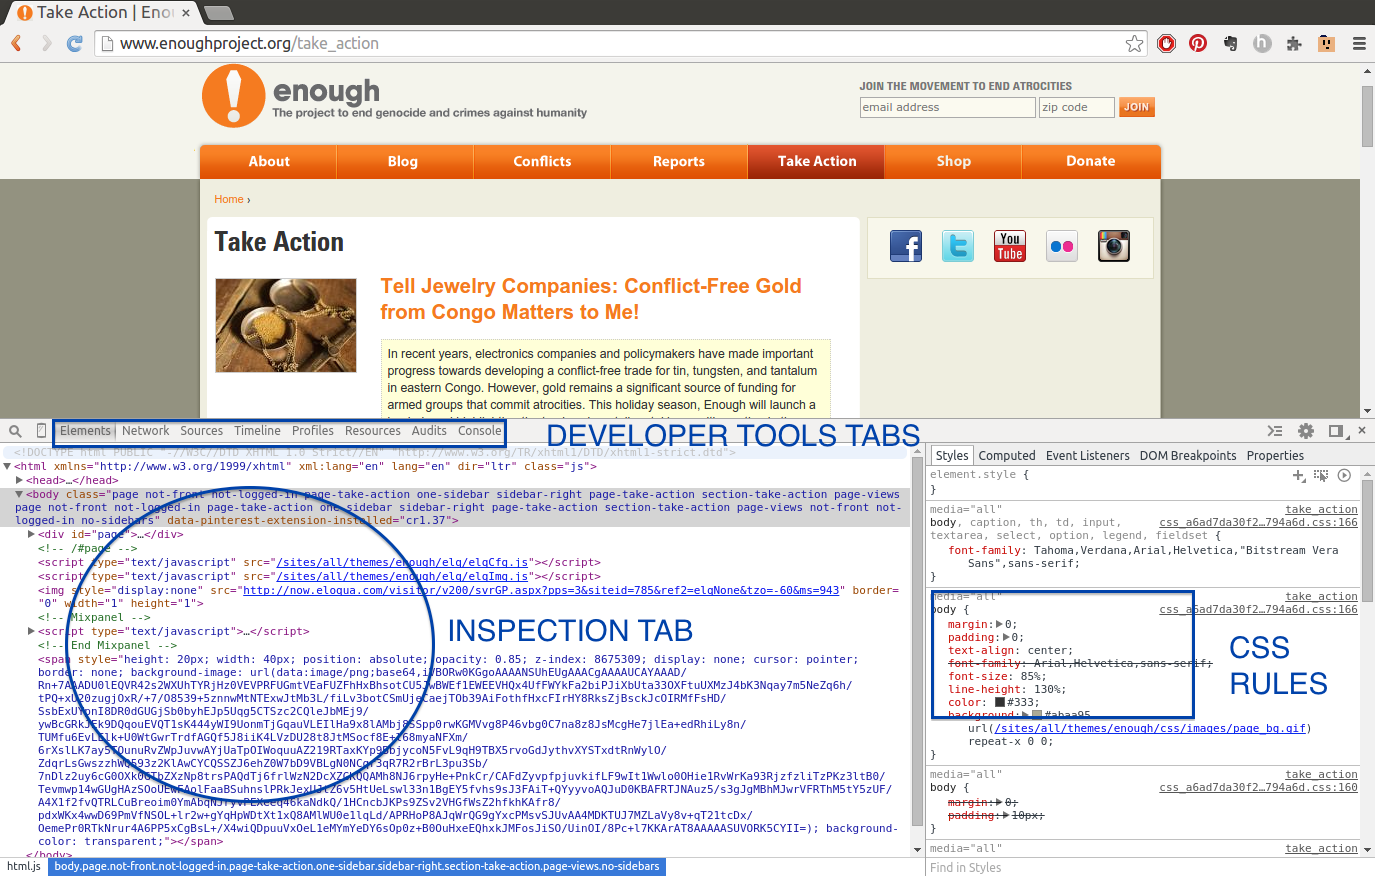Click the zip code input field

pos(1077,107)
